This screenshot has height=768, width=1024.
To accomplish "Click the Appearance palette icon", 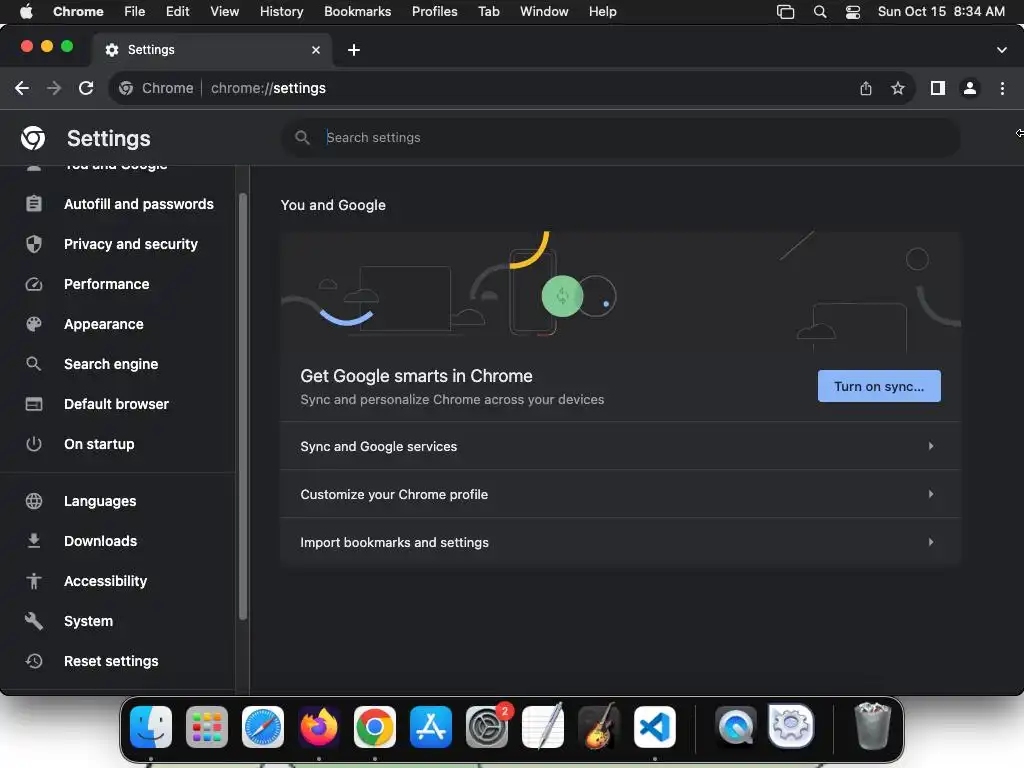I will point(33,324).
